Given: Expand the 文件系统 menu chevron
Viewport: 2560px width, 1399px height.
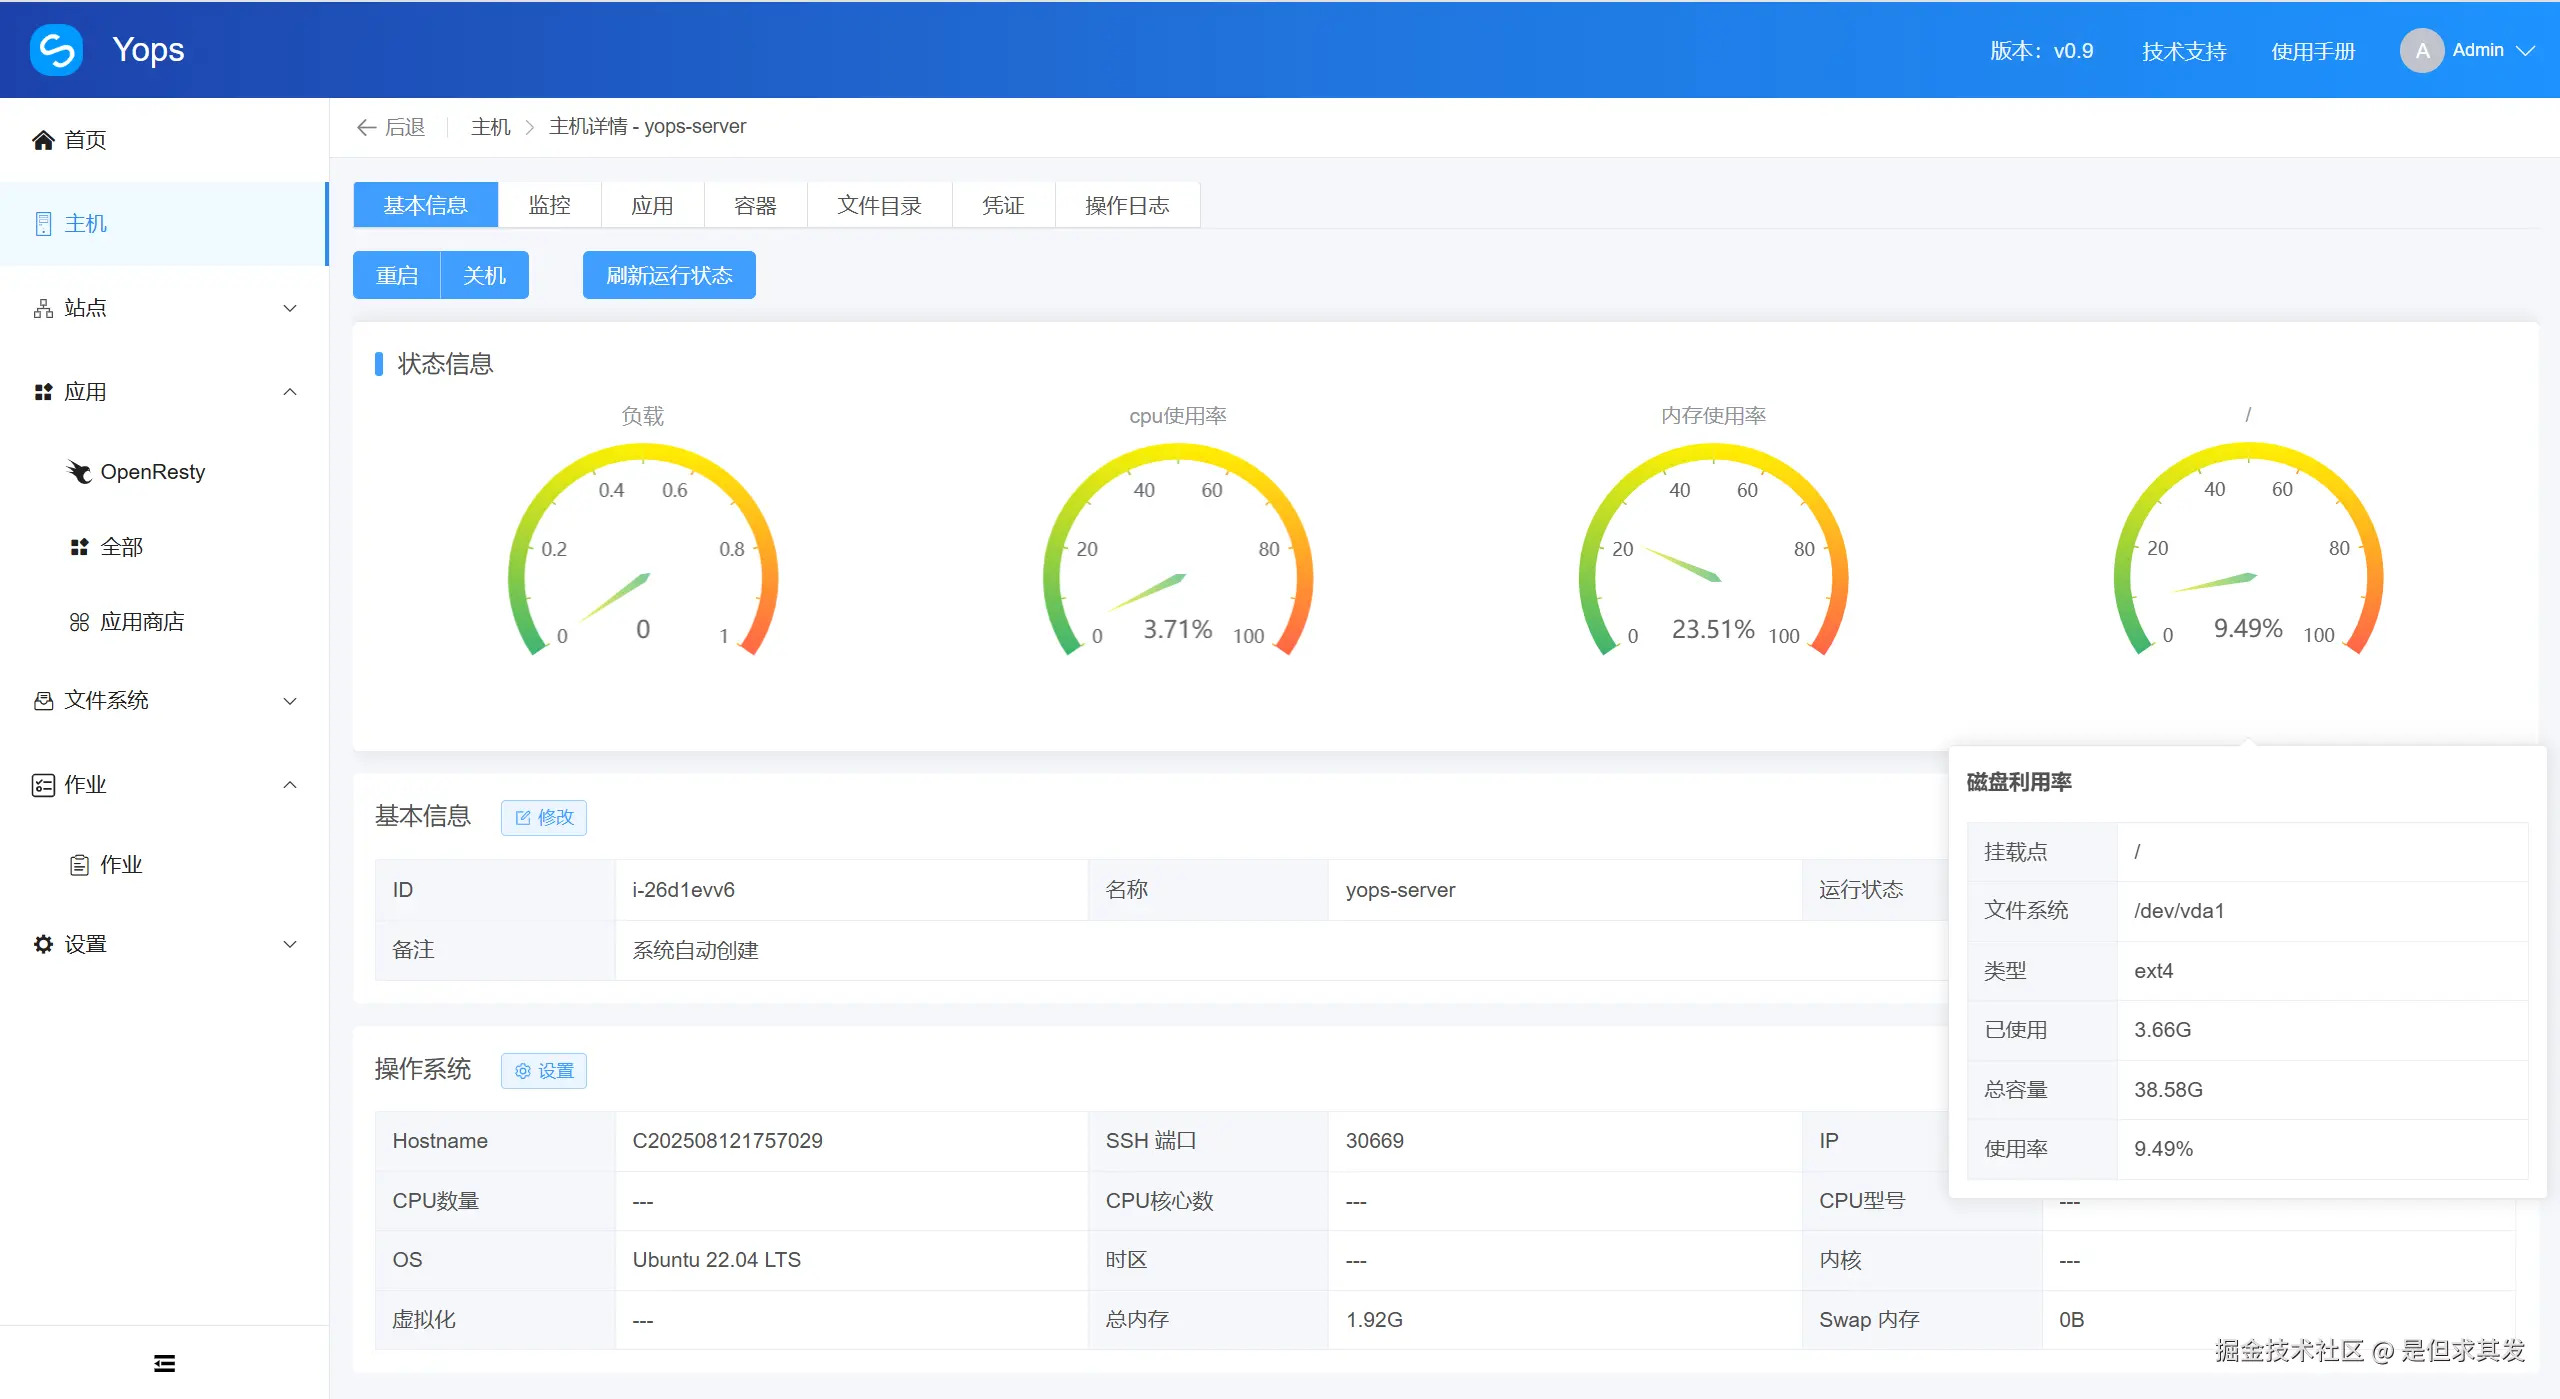Looking at the screenshot, I should [x=289, y=701].
